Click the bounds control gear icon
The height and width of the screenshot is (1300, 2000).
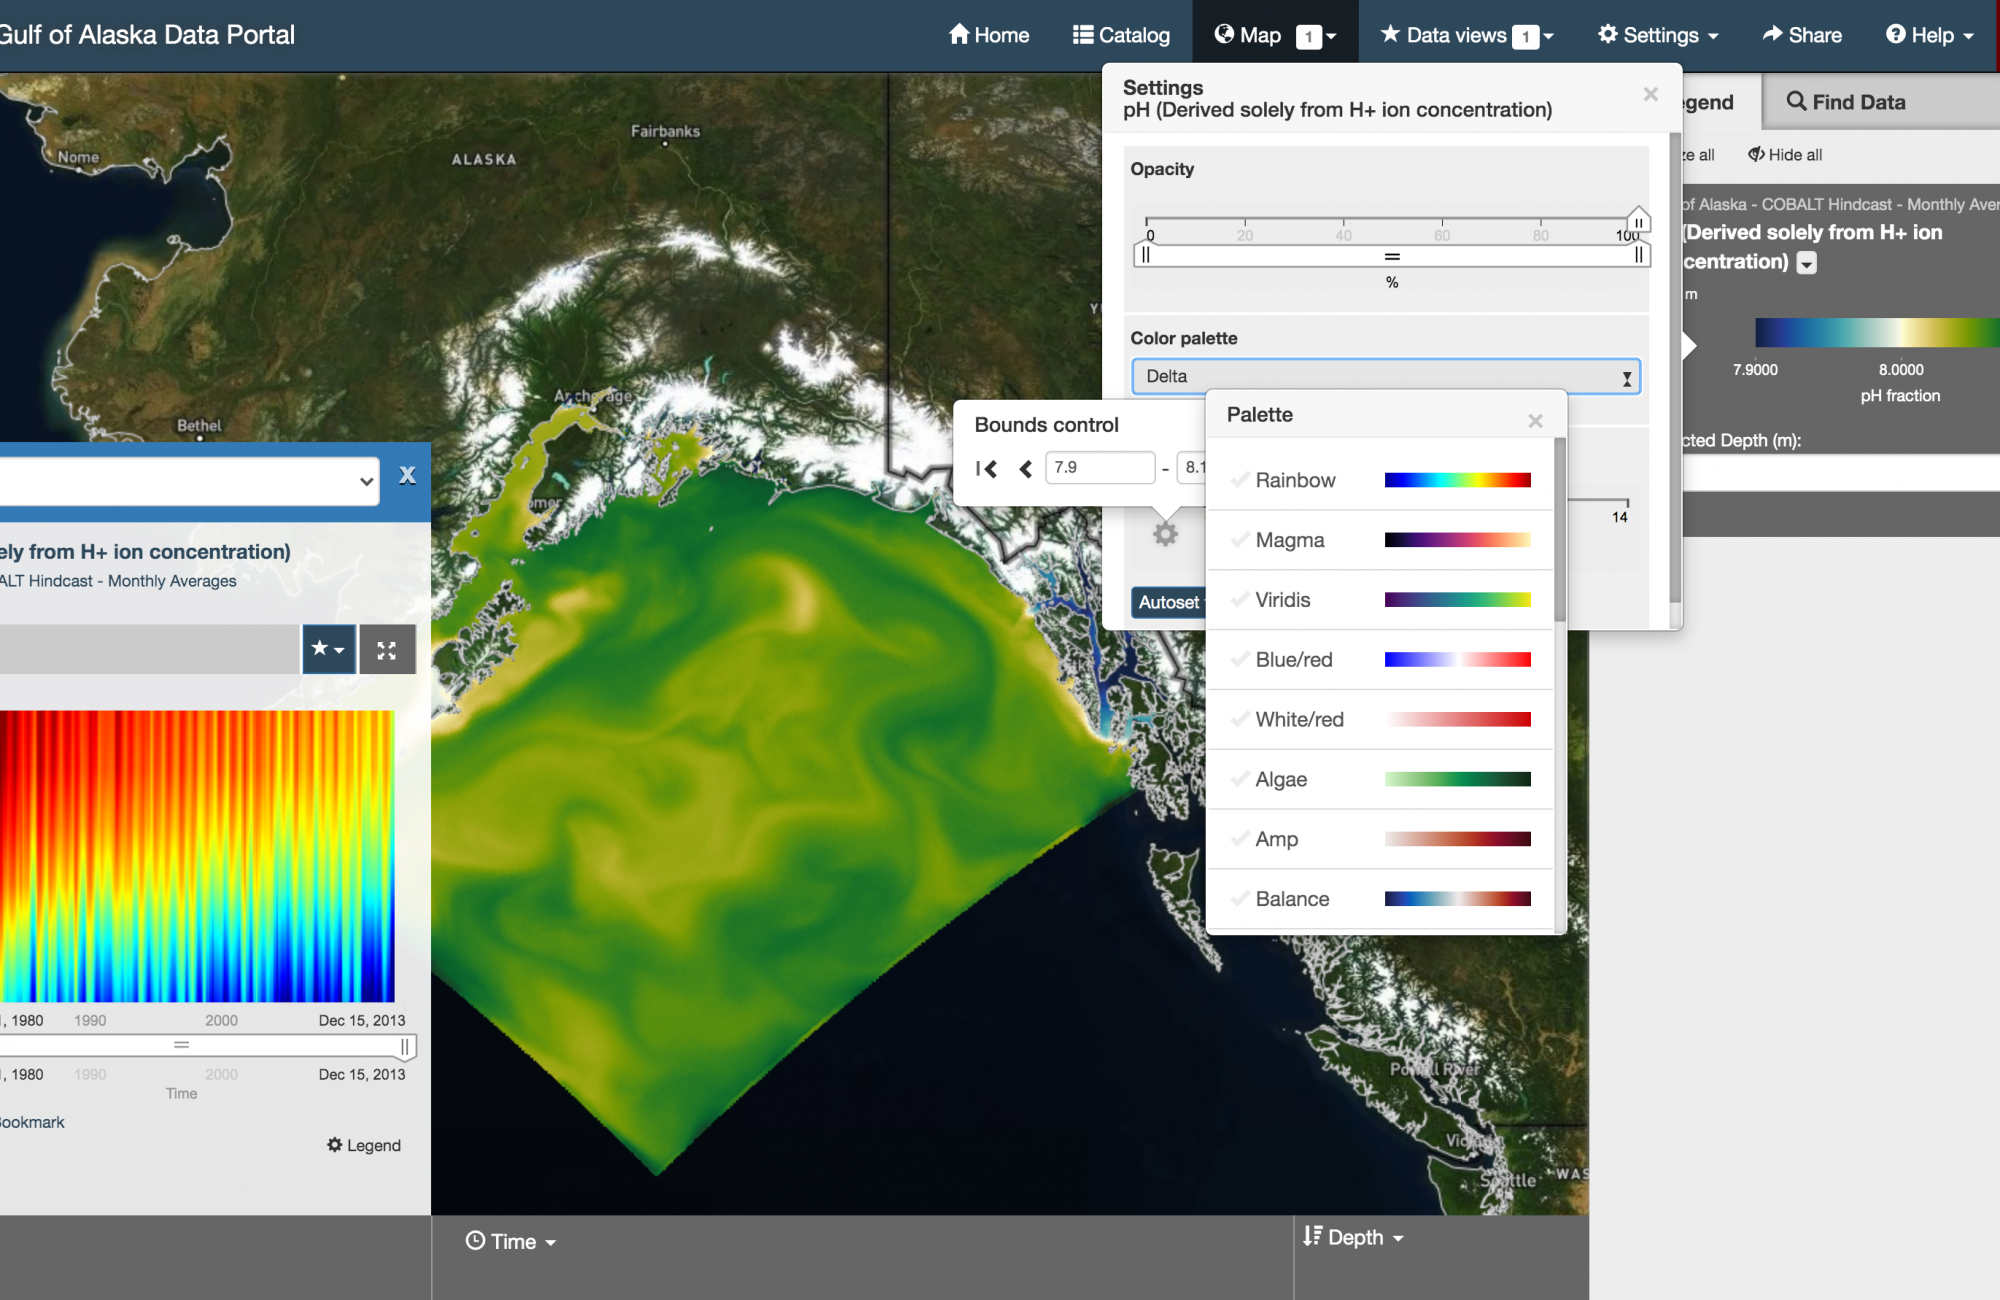tap(1165, 534)
